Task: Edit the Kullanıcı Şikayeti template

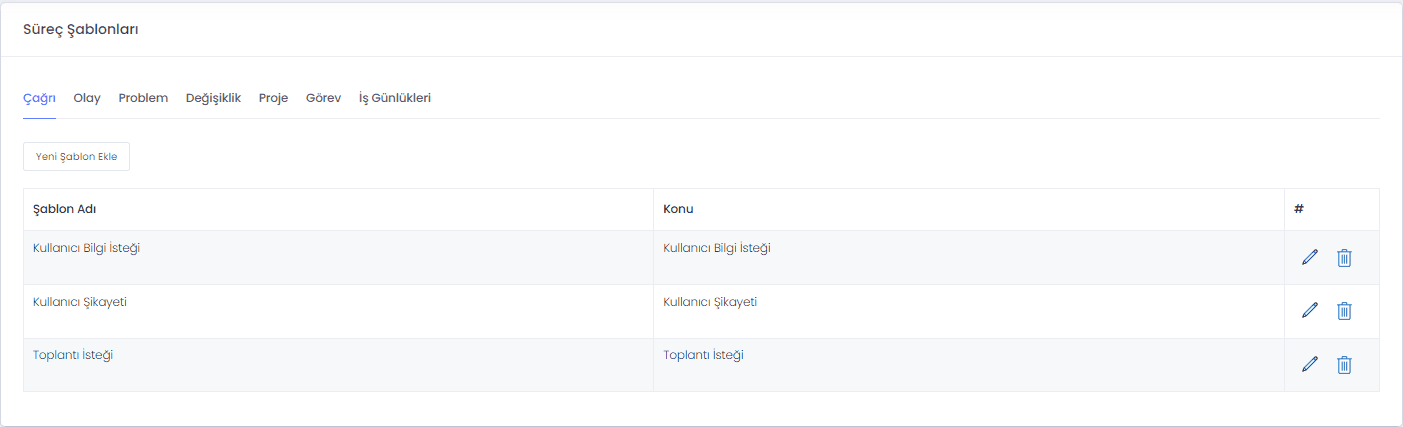Action: 1310,310
